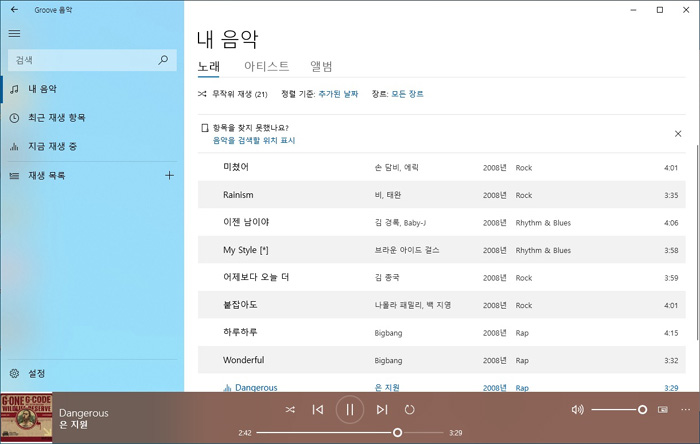700x444 pixels.
Task: Toggle repeat in the player bar
Action: [409, 409]
